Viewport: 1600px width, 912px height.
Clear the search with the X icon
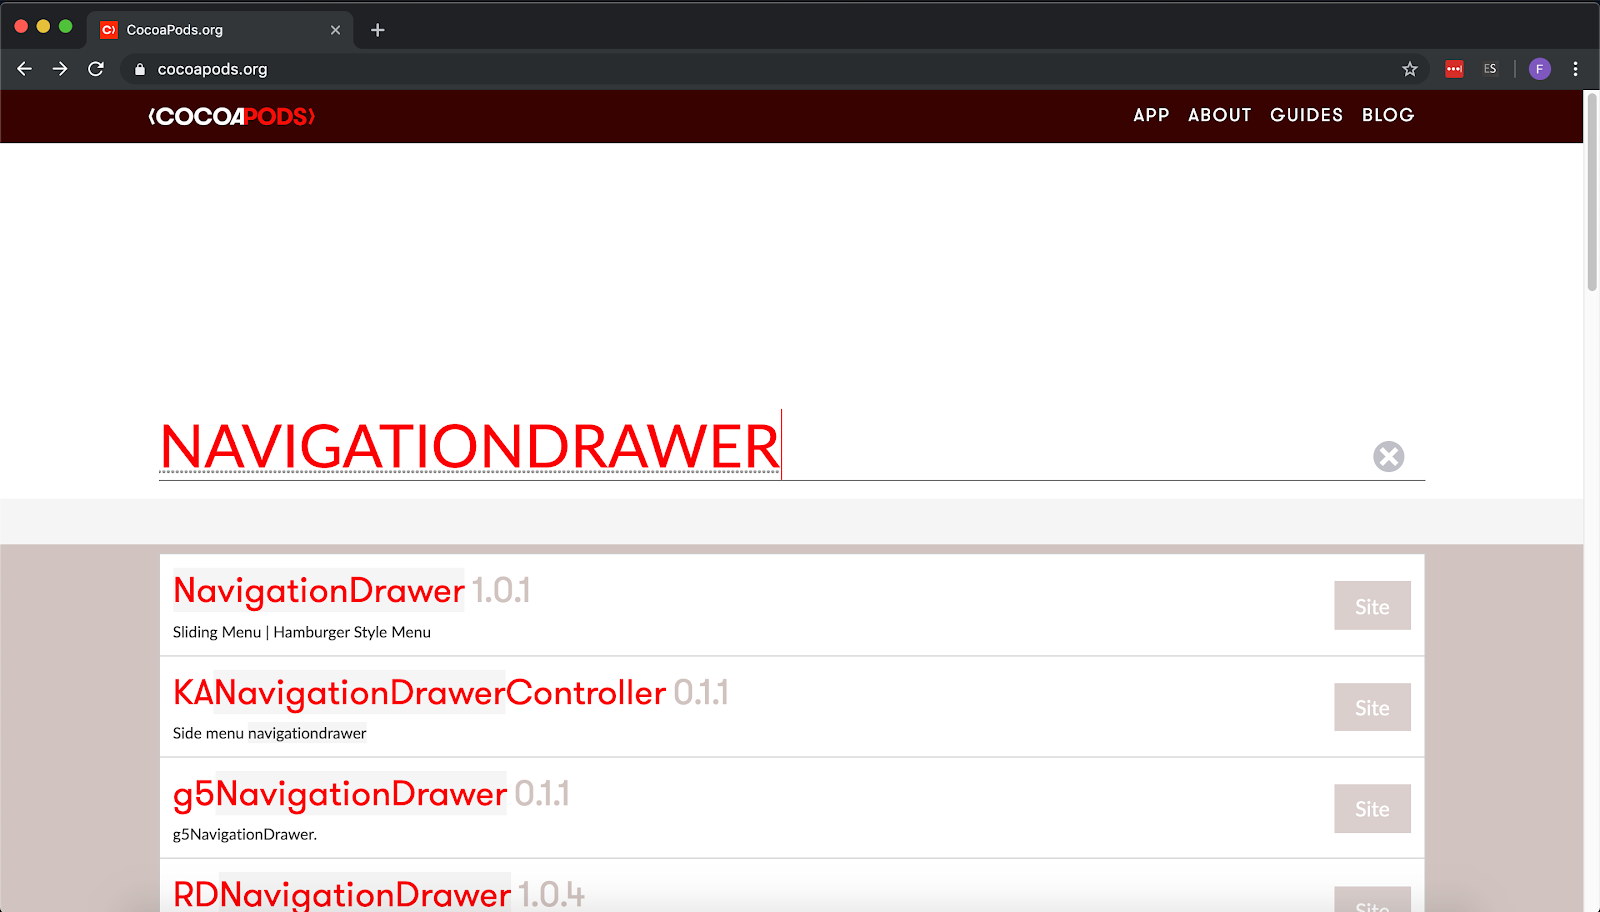tap(1388, 456)
